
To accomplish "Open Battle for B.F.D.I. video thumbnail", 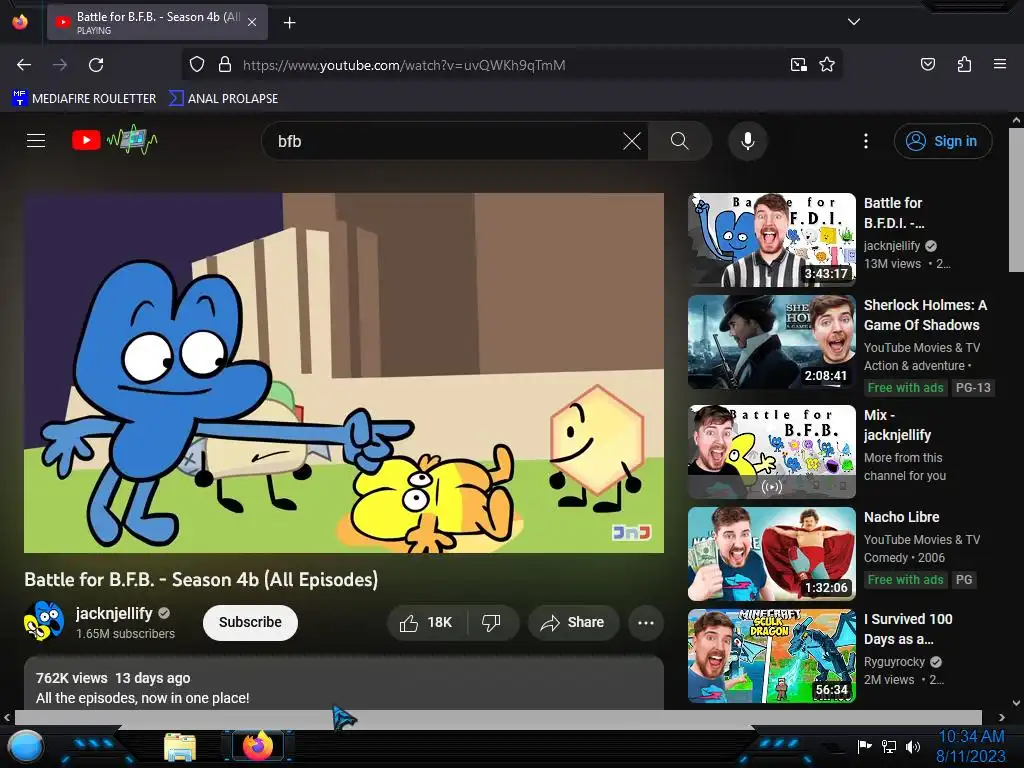I will pyautogui.click(x=771, y=240).
